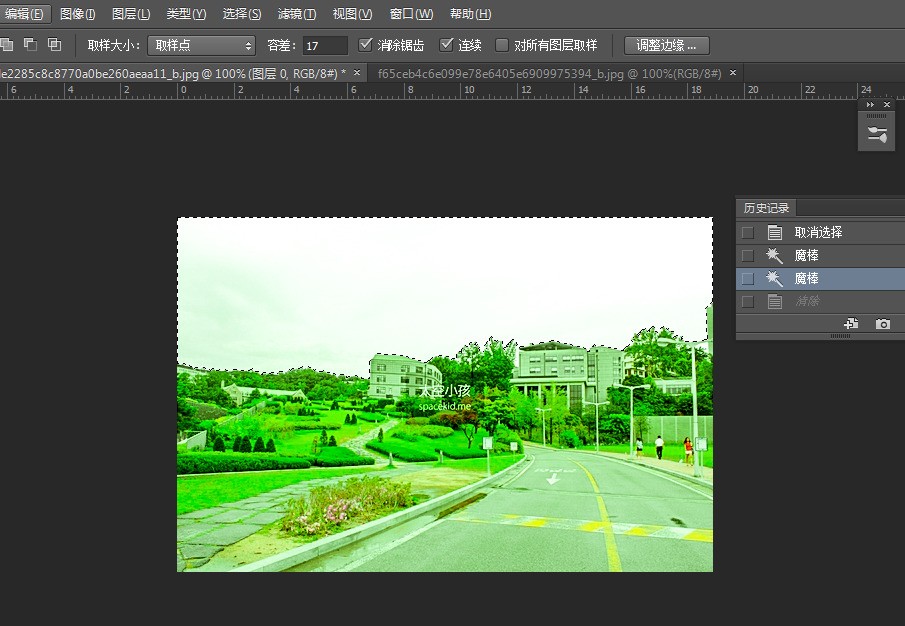Screen dimensions: 905x626
Task: Create new document from current state
Action: click(851, 324)
